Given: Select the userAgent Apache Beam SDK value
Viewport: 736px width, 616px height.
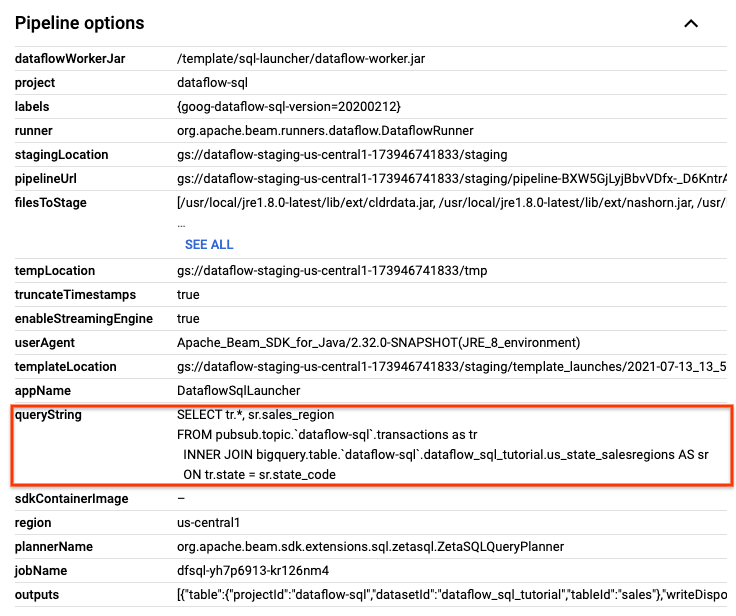Looking at the screenshot, I should click(378, 343).
